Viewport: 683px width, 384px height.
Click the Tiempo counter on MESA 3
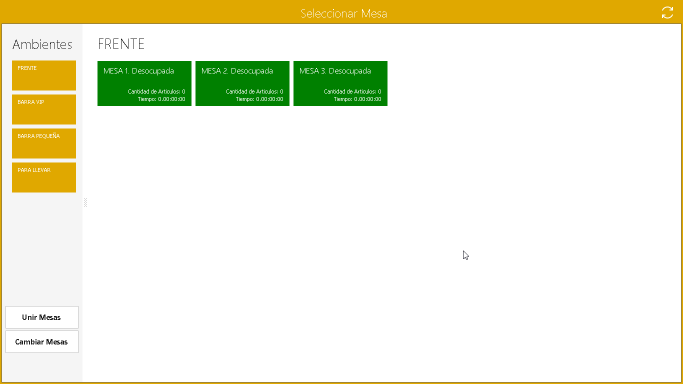(358, 99)
